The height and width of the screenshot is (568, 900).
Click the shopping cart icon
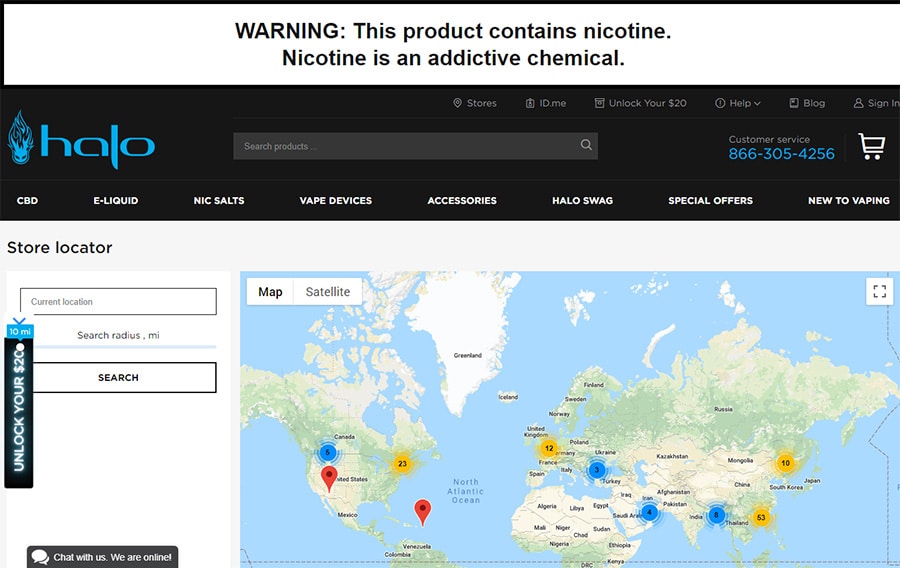(x=871, y=147)
